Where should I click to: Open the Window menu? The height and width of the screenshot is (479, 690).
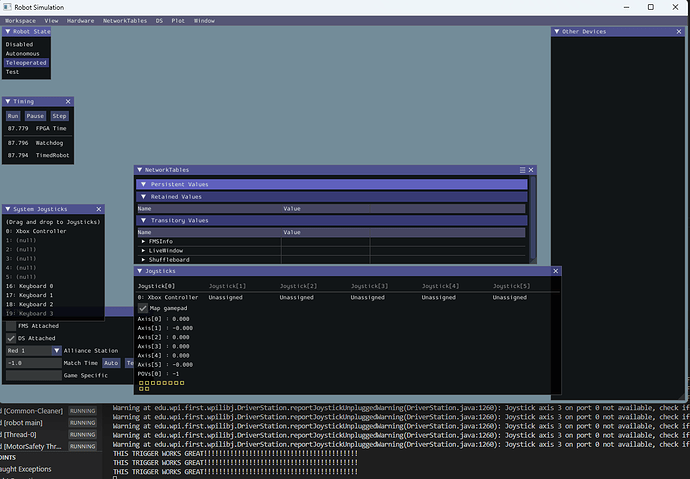pos(204,21)
